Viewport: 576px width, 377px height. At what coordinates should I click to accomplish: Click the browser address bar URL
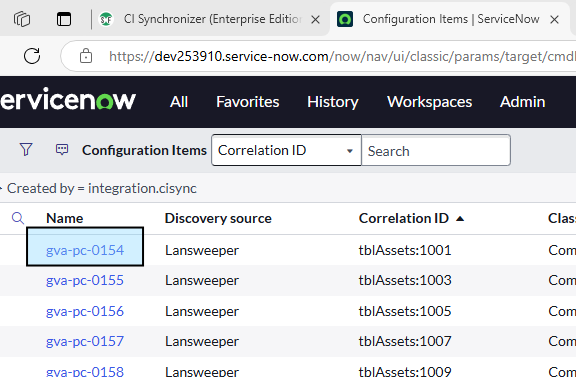(342, 56)
